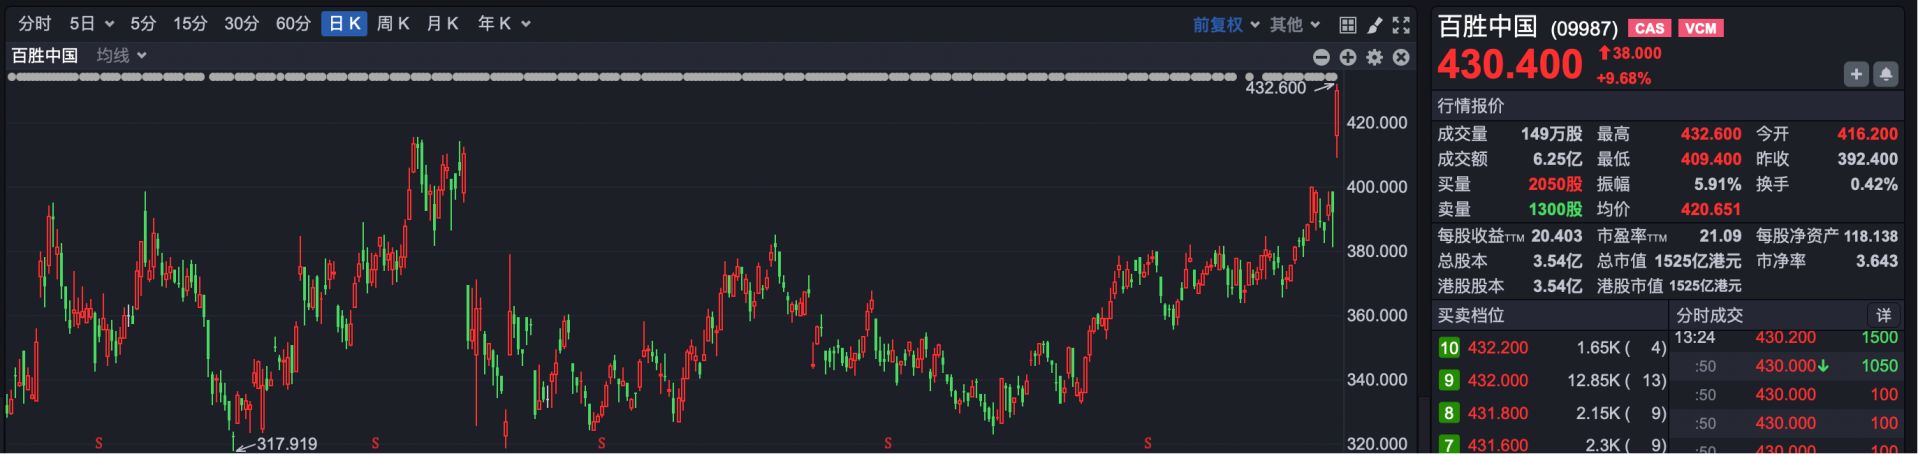Select the drawing brush tool
This screenshot has height=454, width=1918.
pyautogui.click(x=1375, y=25)
